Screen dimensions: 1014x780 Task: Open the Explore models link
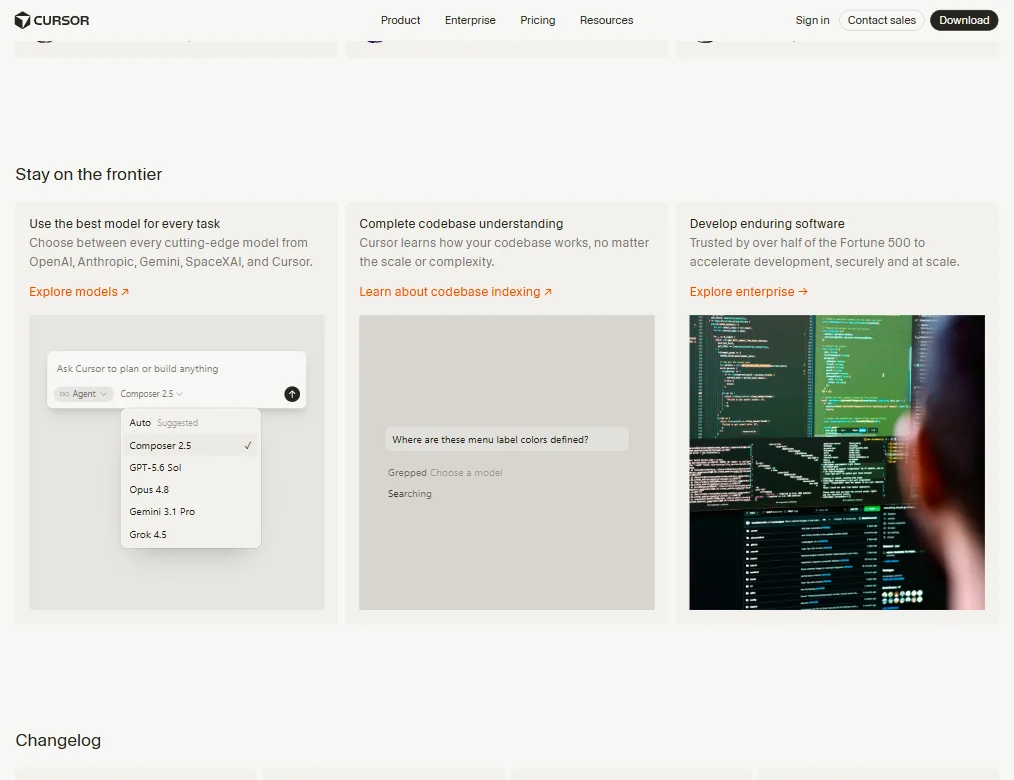[x=79, y=292]
